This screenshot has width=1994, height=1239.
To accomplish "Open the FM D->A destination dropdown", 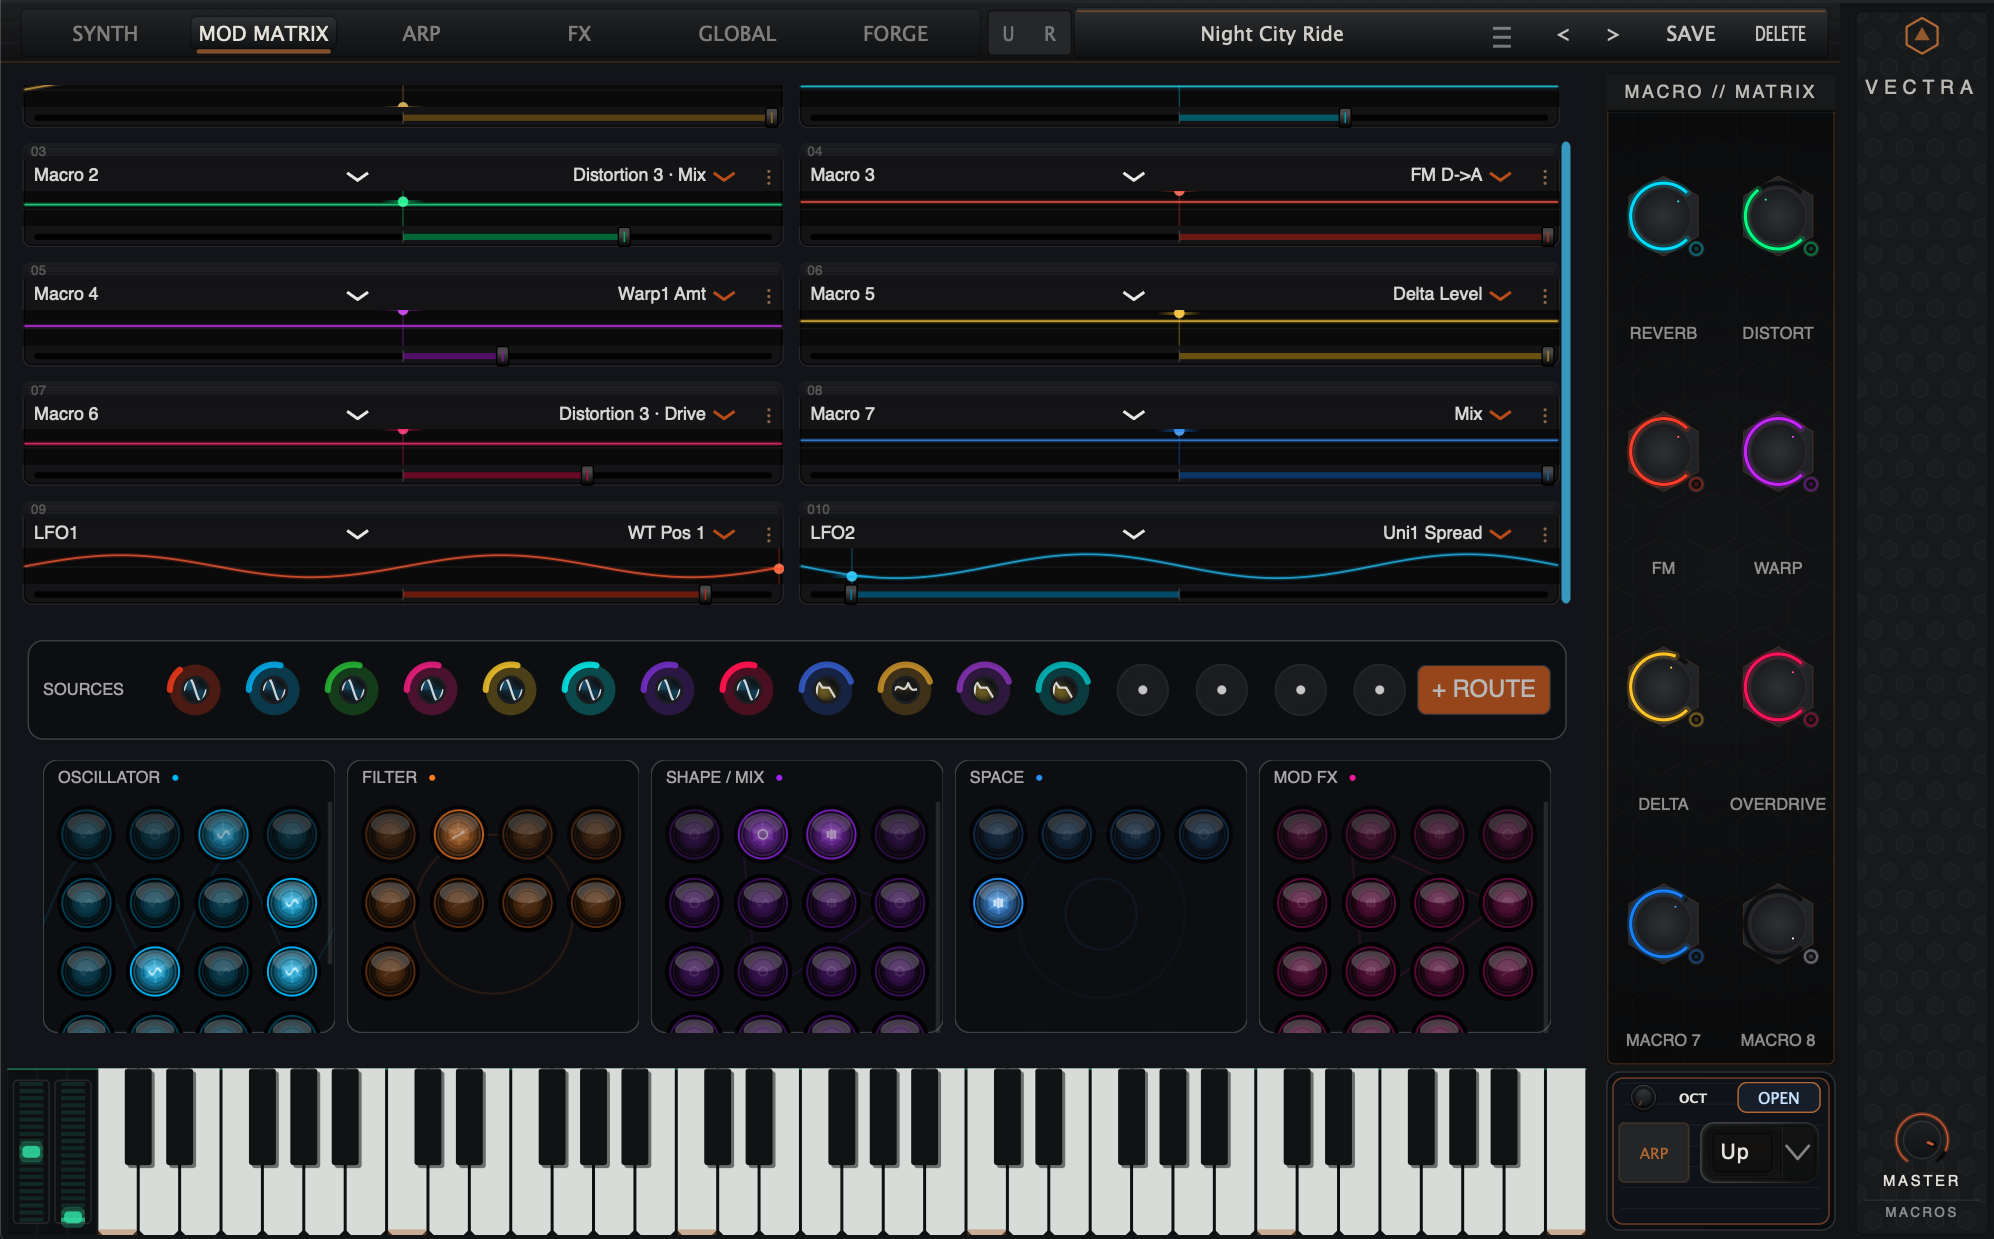I will tap(1500, 176).
